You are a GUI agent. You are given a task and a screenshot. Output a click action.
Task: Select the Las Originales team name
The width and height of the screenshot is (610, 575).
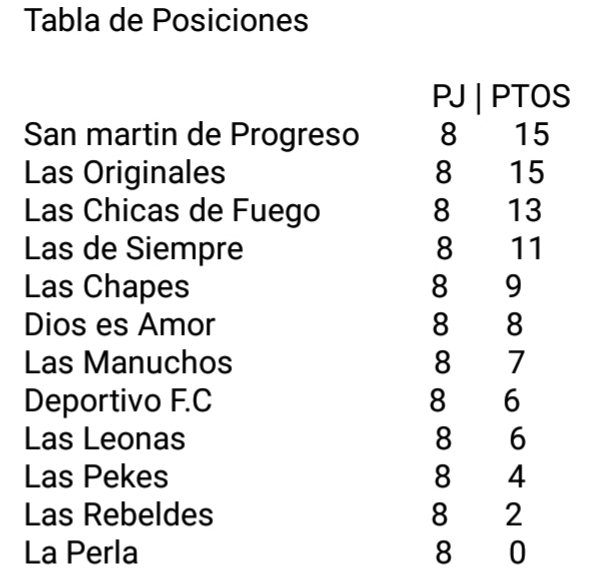coord(124,173)
